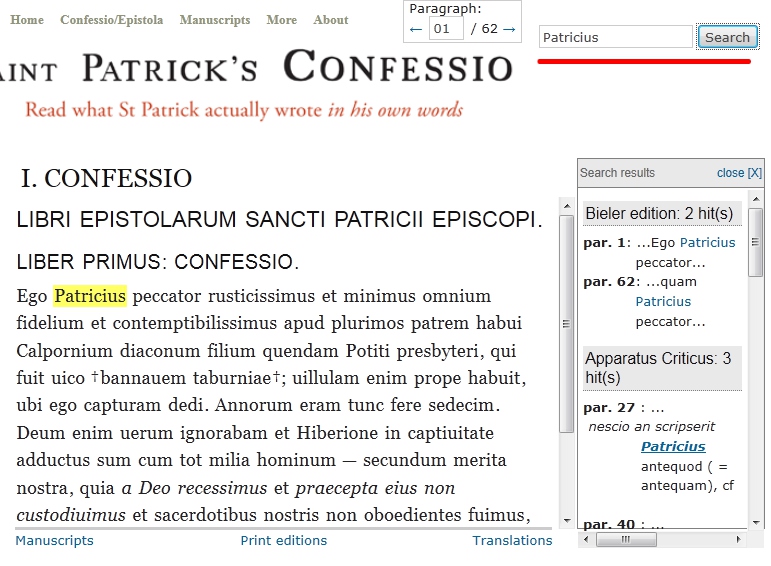Open the More menu
771x566 pixels.
282,20
